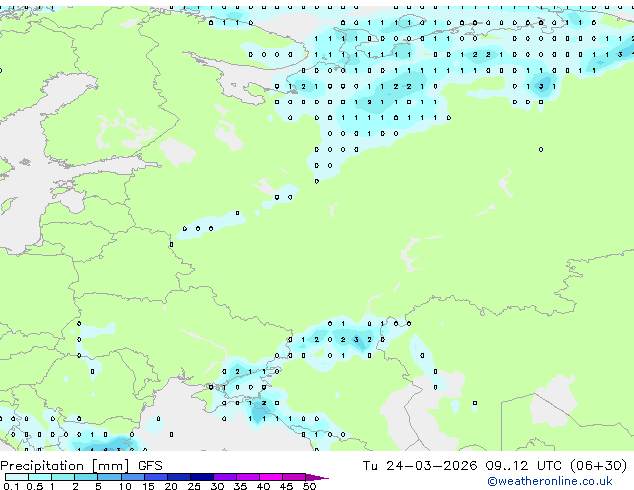634x490 pixels.
Task: Click the arrow tip above 50 mm in legend
Action: pyautogui.click(x=317, y=478)
